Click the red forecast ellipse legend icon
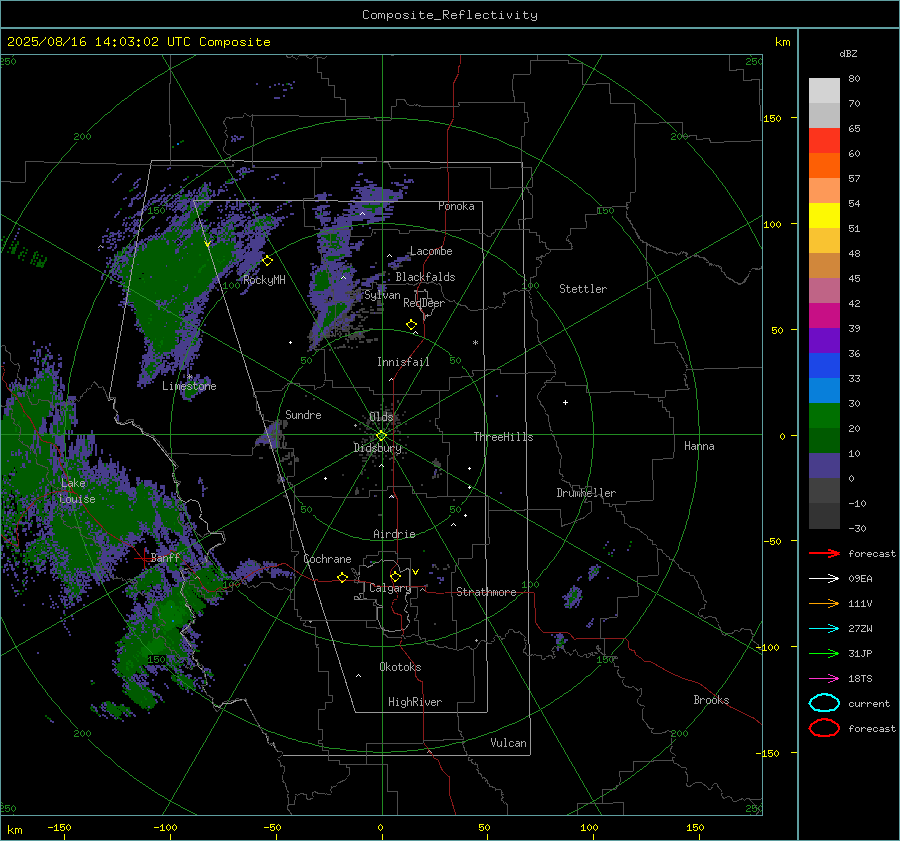 point(824,728)
